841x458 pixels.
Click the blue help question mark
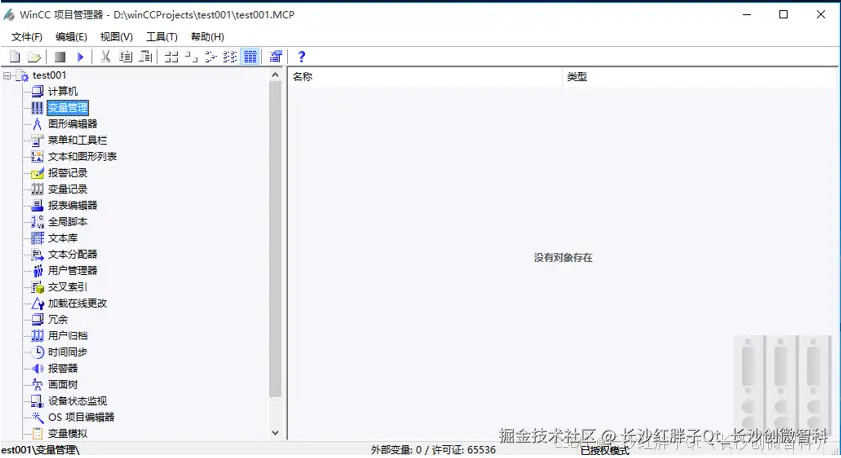[301, 56]
